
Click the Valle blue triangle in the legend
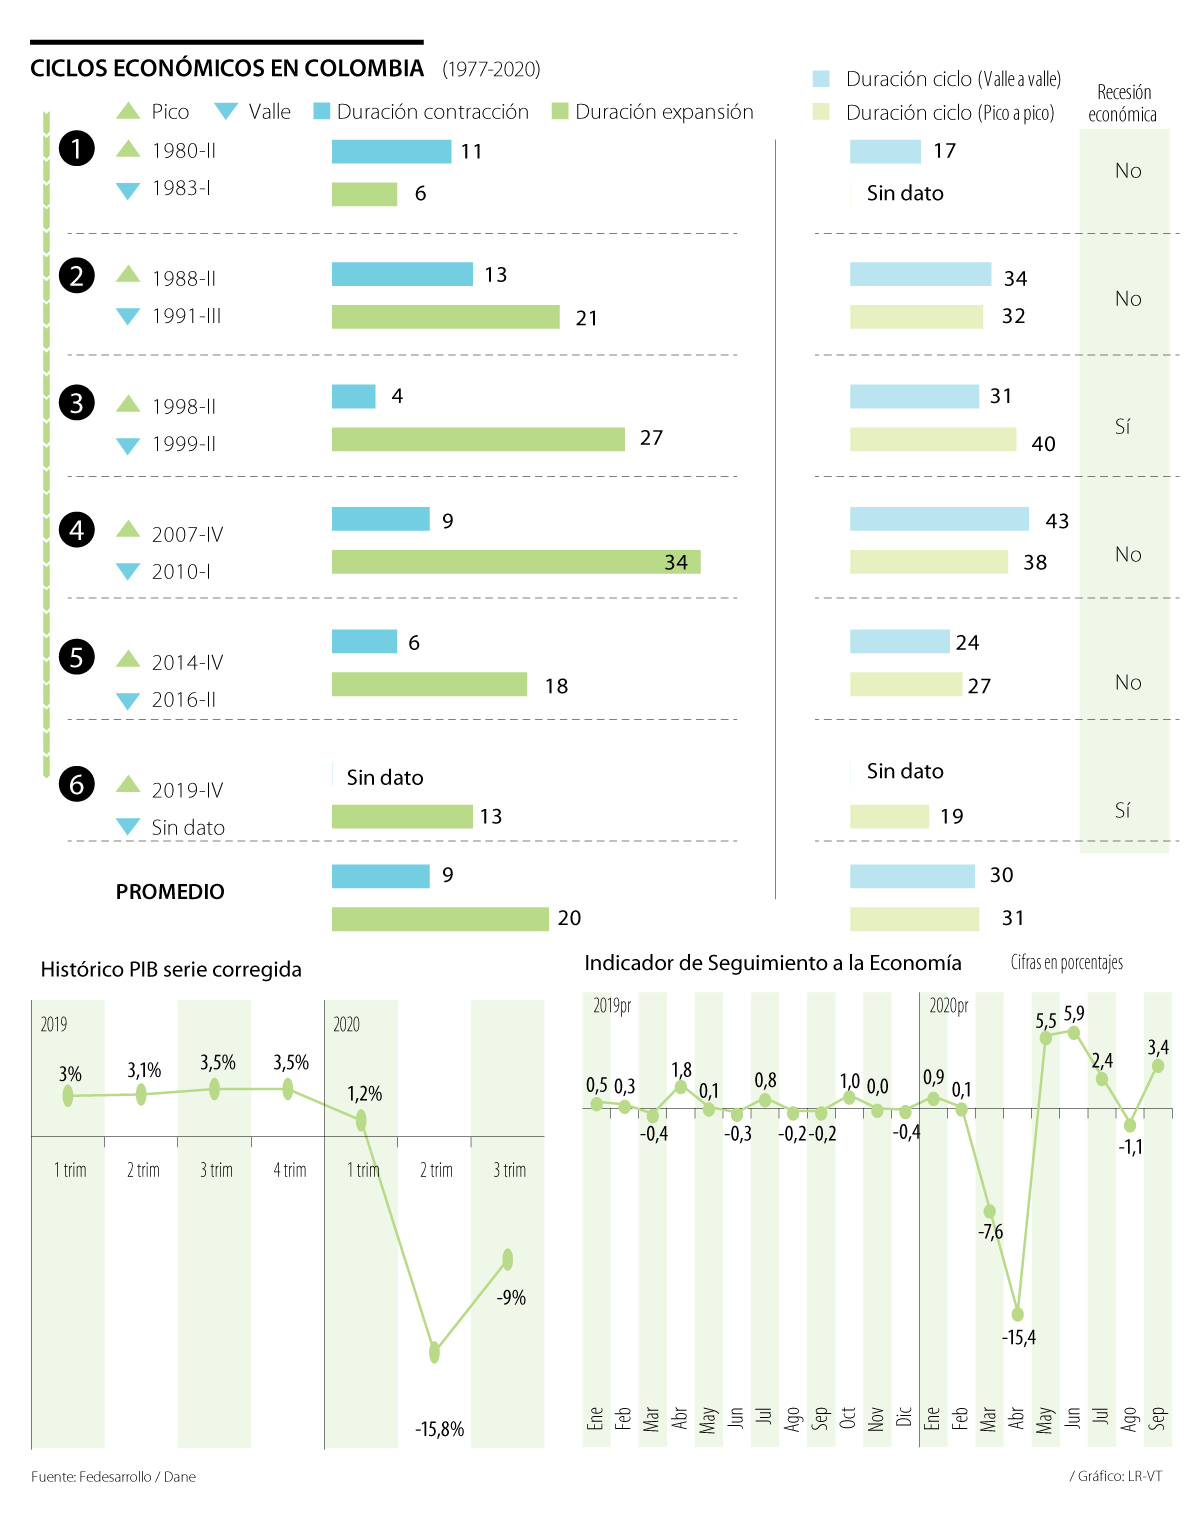[226, 111]
